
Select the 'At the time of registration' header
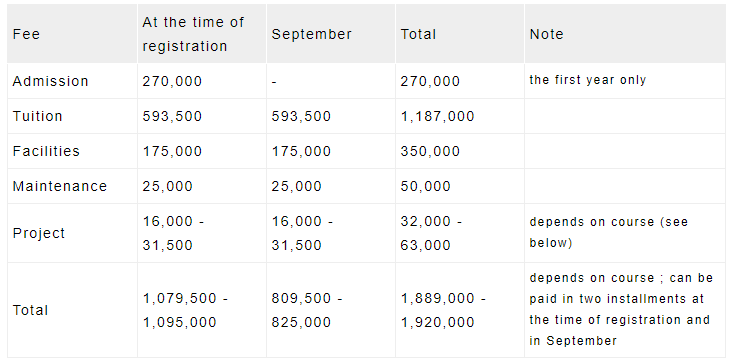click(193, 34)
